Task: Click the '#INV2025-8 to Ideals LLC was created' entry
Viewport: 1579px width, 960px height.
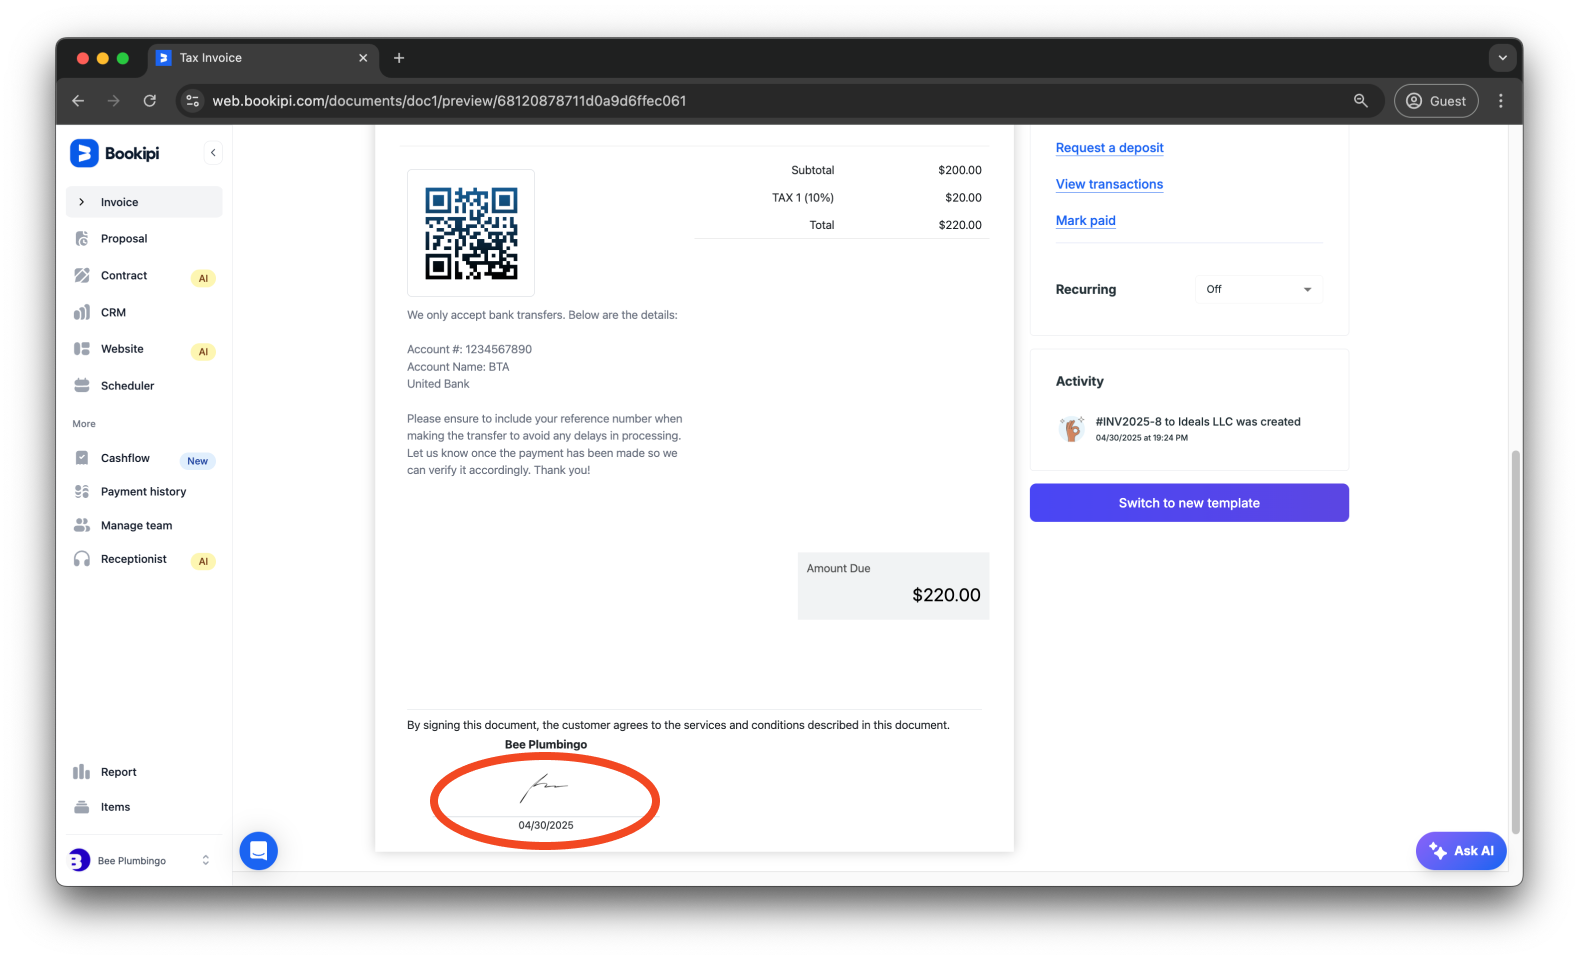Action: (1198, 422)
